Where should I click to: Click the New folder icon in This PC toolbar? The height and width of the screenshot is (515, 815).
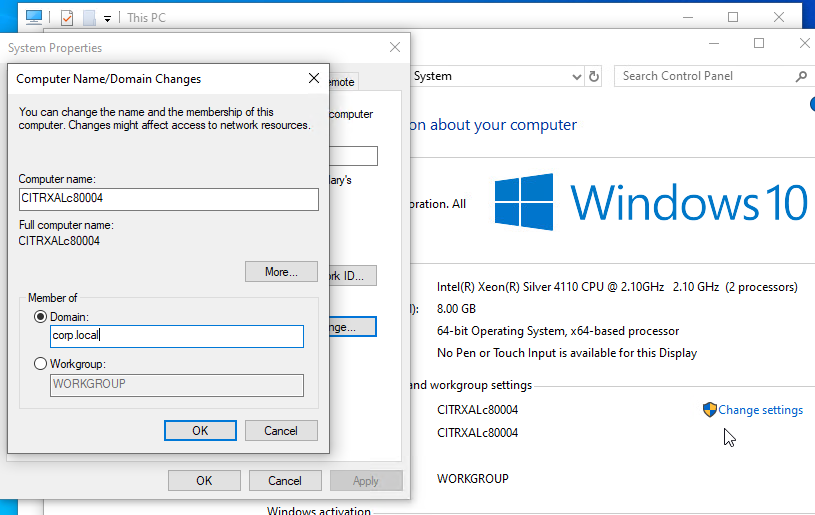(89, 18)
